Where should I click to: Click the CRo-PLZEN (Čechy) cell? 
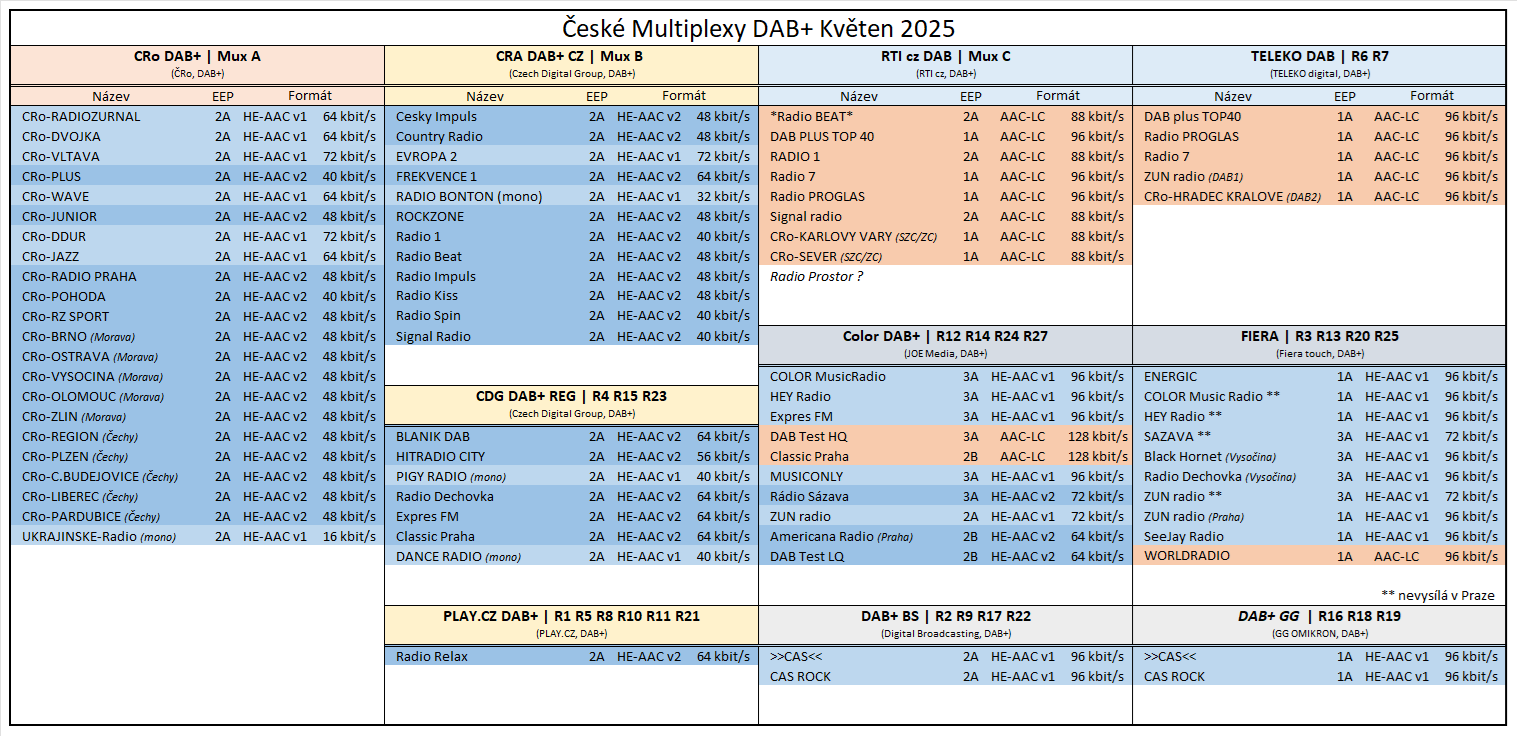[75, 456]
